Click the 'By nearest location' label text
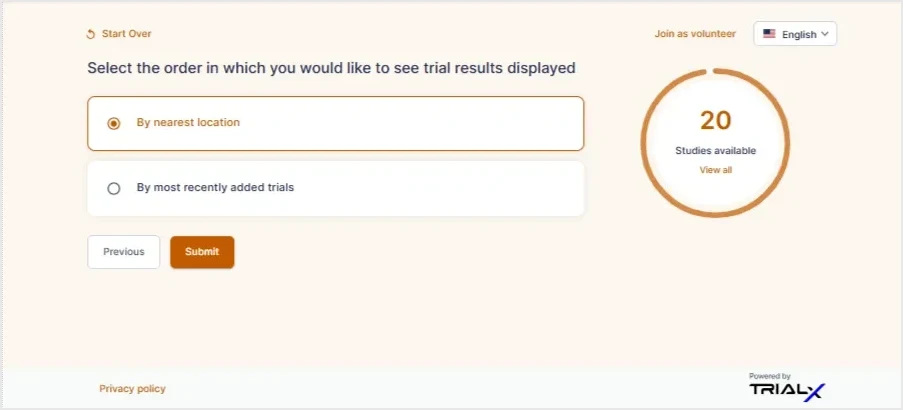 pos(188,123)
